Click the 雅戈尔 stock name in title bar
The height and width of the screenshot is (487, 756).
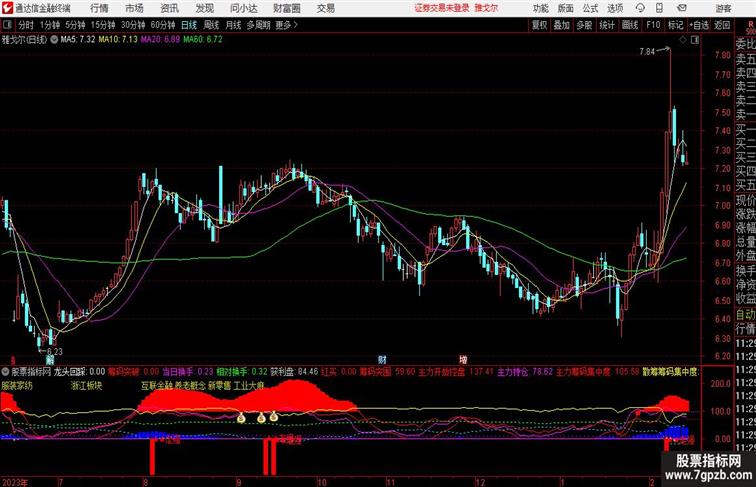(x=486, y=8)
